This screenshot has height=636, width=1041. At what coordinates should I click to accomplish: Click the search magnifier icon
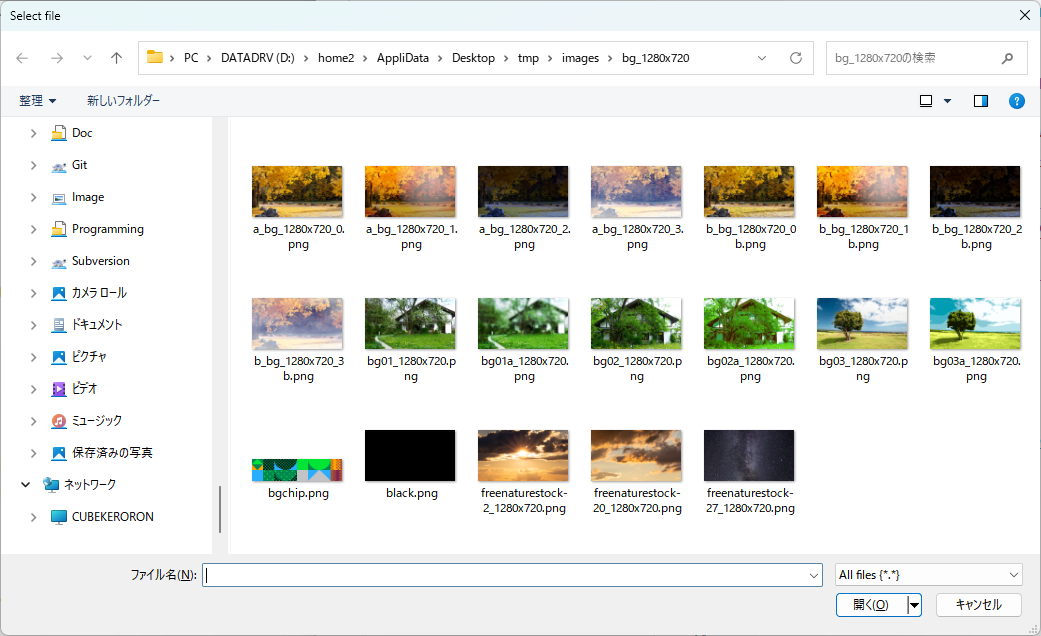[1007, 58]
